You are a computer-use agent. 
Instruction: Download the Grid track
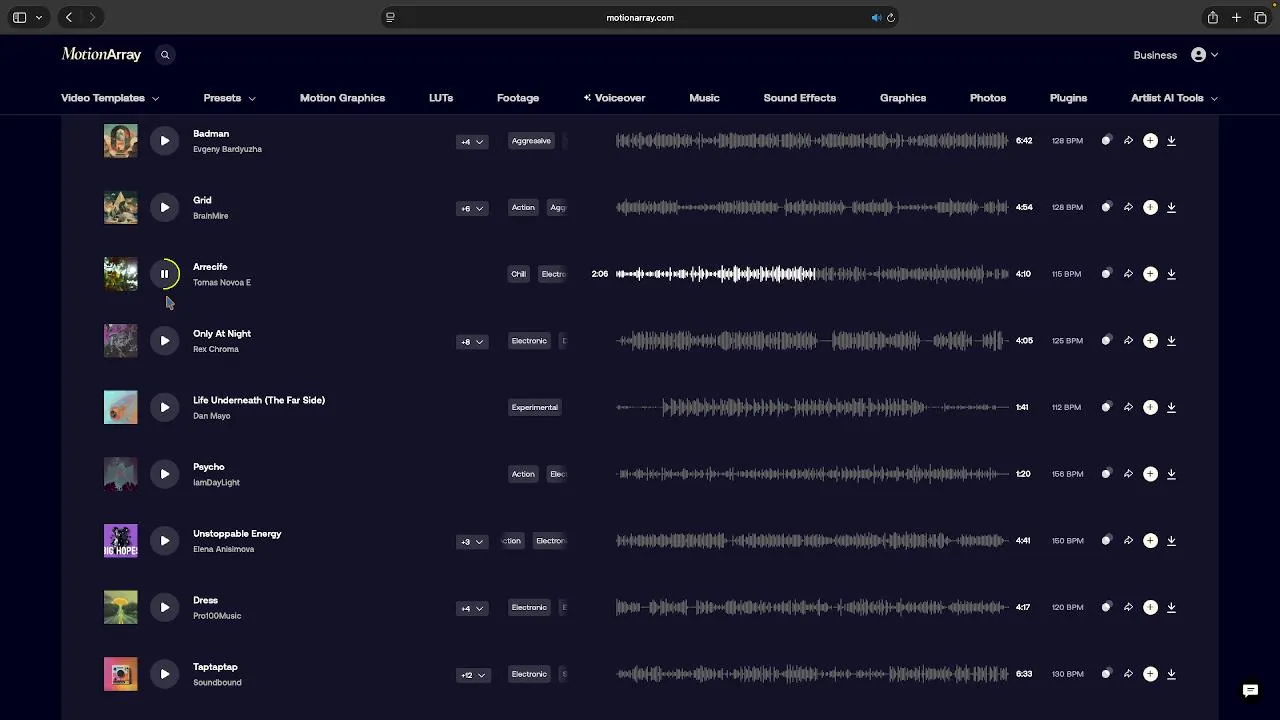pyautogui.click(x=1171, y=207)
